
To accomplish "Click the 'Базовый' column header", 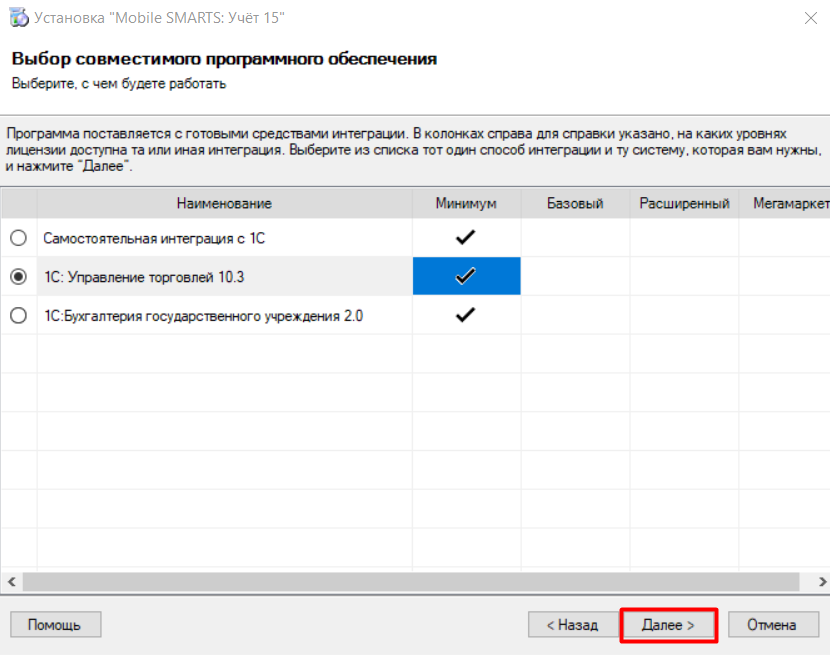I will 575,203.
